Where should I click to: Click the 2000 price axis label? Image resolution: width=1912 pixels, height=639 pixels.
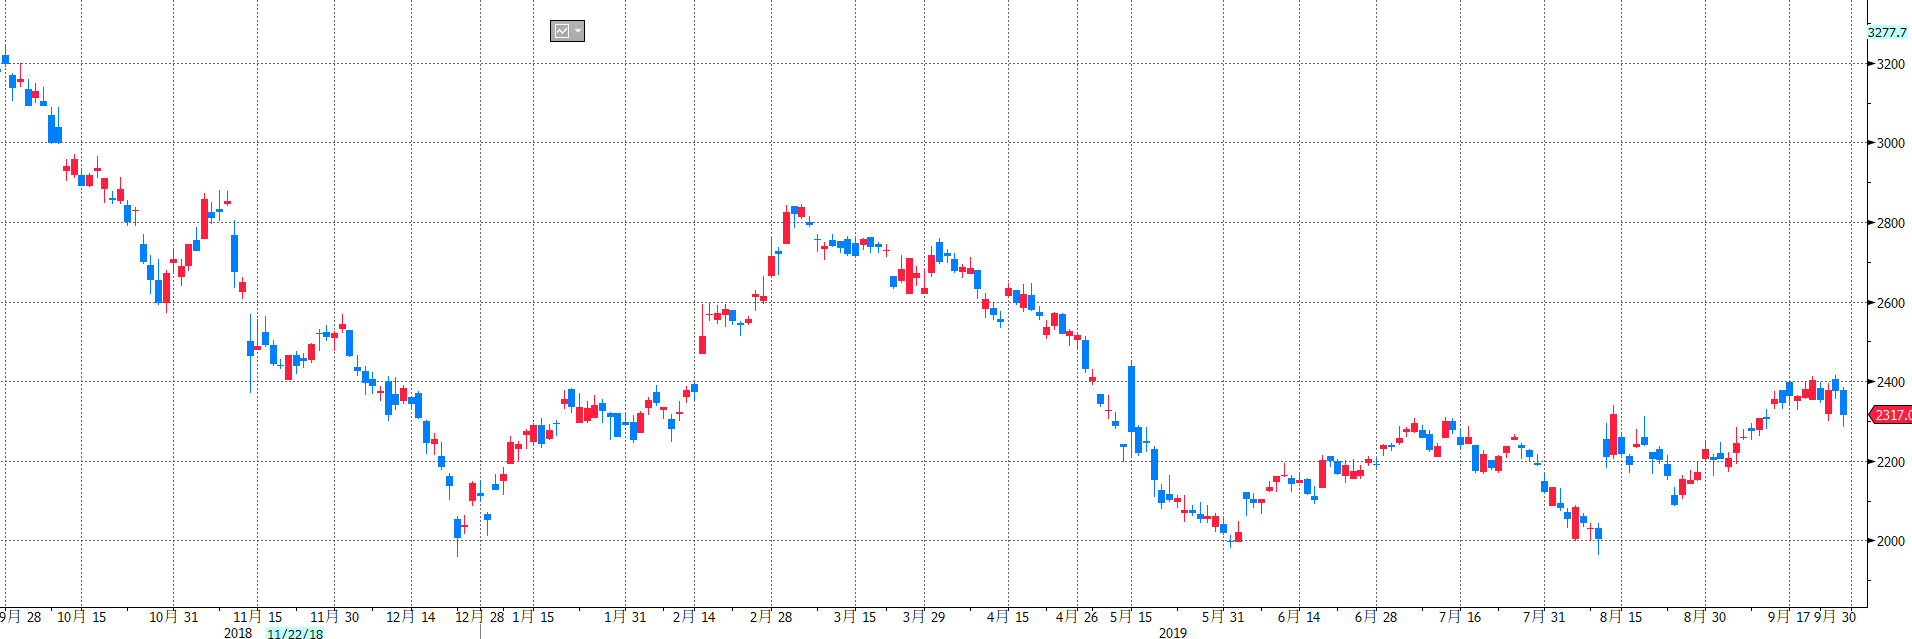click(x=1890, y=541)
